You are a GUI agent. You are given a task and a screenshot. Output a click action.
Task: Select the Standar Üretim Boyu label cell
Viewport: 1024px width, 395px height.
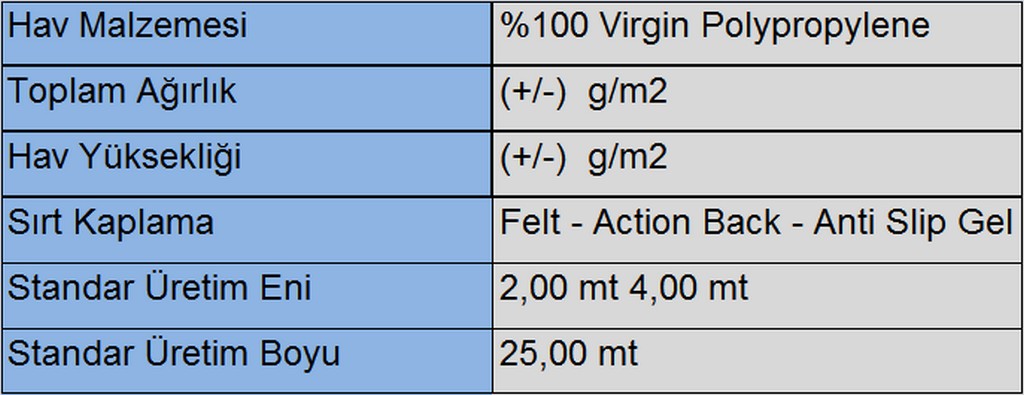[247, 360]
